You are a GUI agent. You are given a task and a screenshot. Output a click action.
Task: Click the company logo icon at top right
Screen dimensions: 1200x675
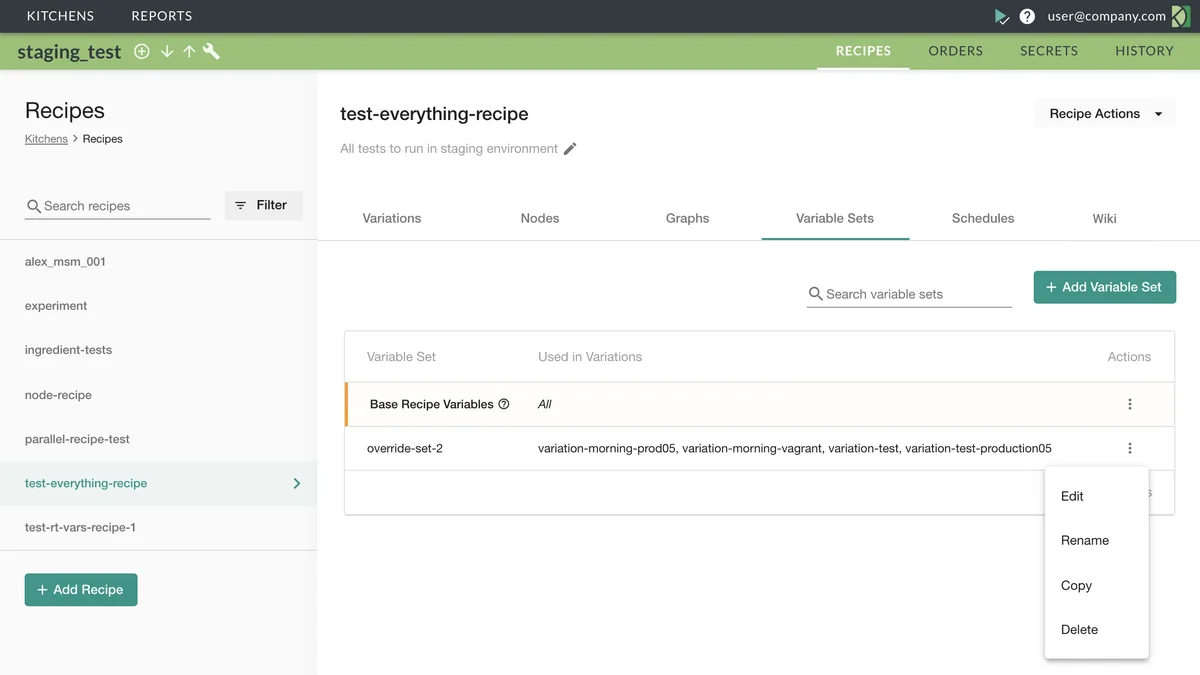point(1182,16)
